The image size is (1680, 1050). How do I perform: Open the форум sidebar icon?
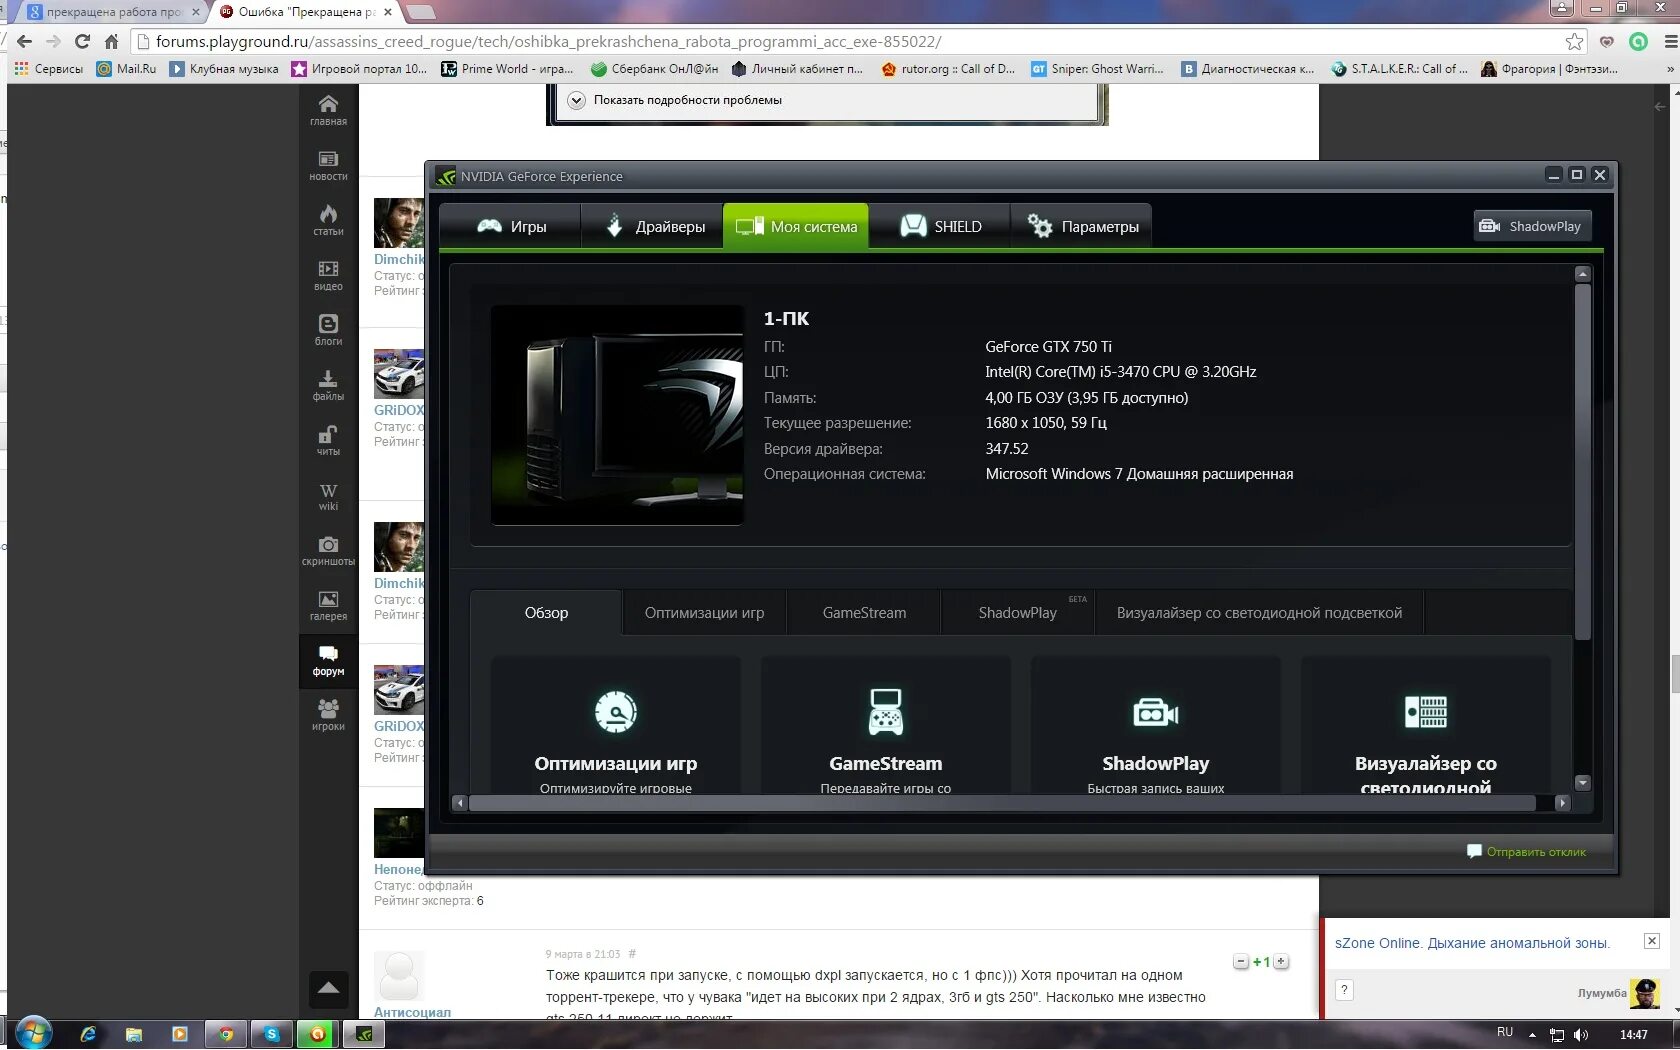click(328, 660)
